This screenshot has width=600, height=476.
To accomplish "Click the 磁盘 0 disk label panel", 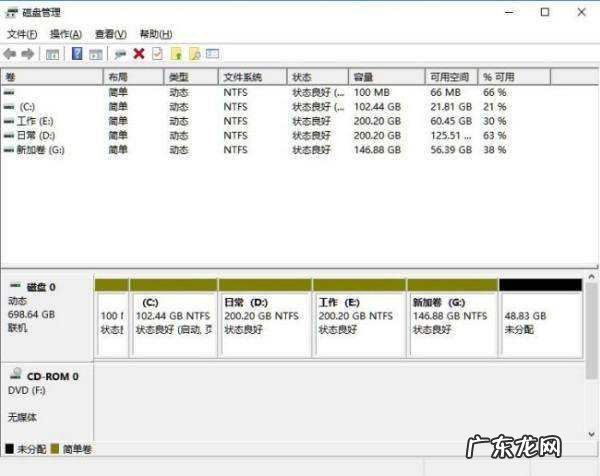I will (47, 316).
